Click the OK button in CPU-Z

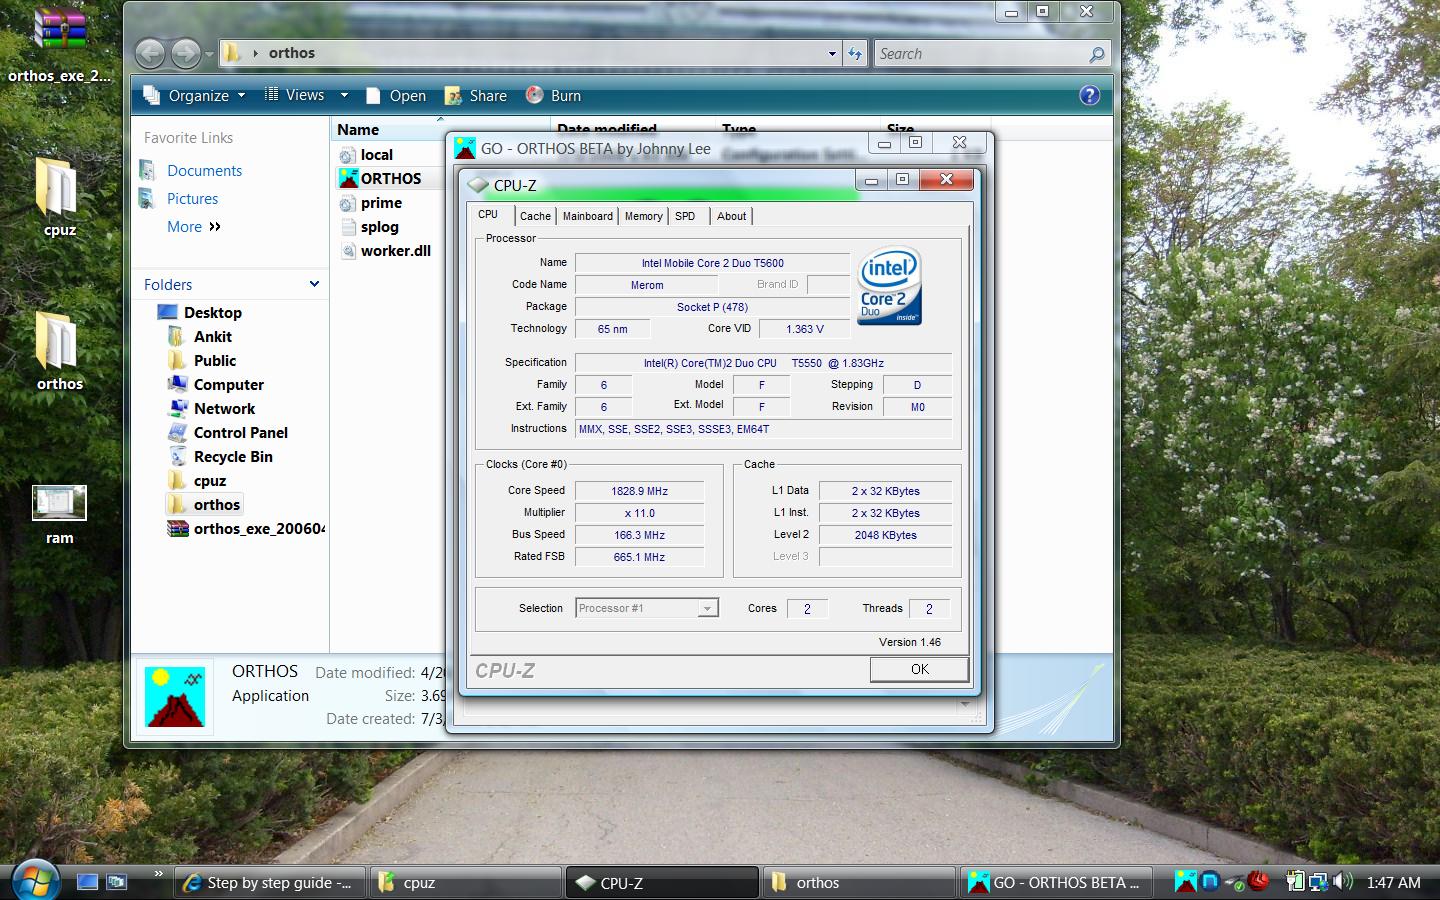(x=919, y=669)
